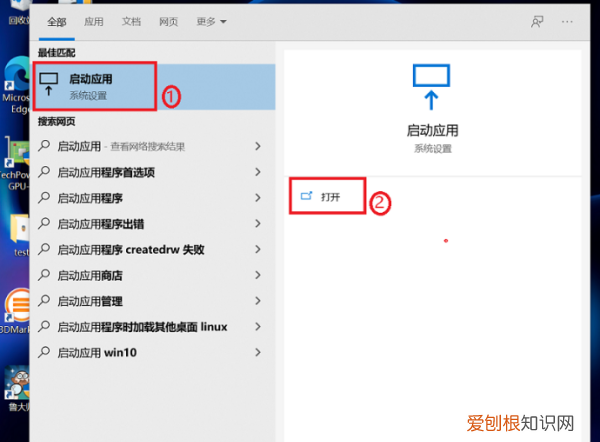Expand arrow for 启动应用商店

click(x=258, y=275)
